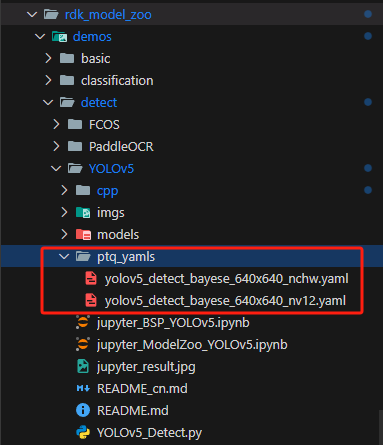This screenshot has height=445, width=383.
Task: Click the Jupyter icon of jupyter_BSP_YOLOv5.ipynb
Action: coord(83,322)
